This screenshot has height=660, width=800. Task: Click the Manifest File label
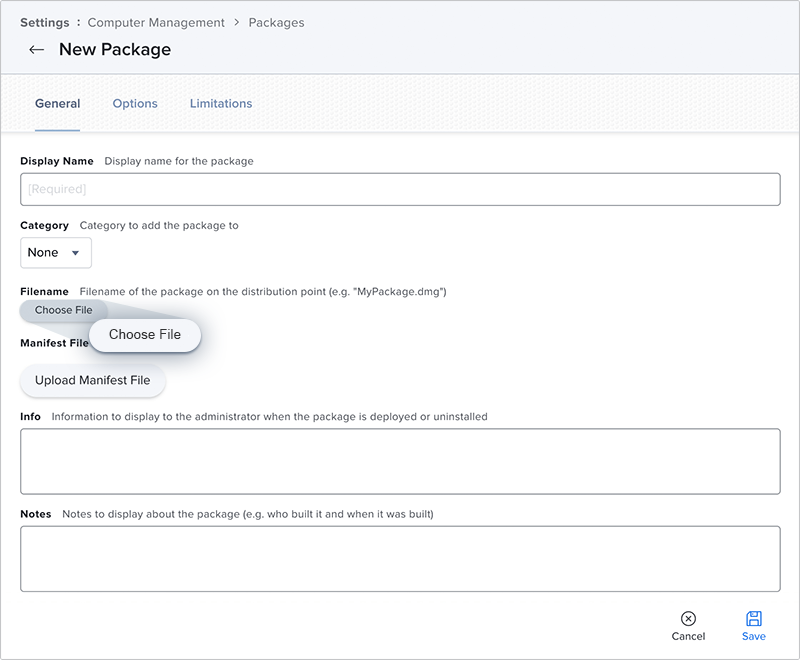[54, 343]
